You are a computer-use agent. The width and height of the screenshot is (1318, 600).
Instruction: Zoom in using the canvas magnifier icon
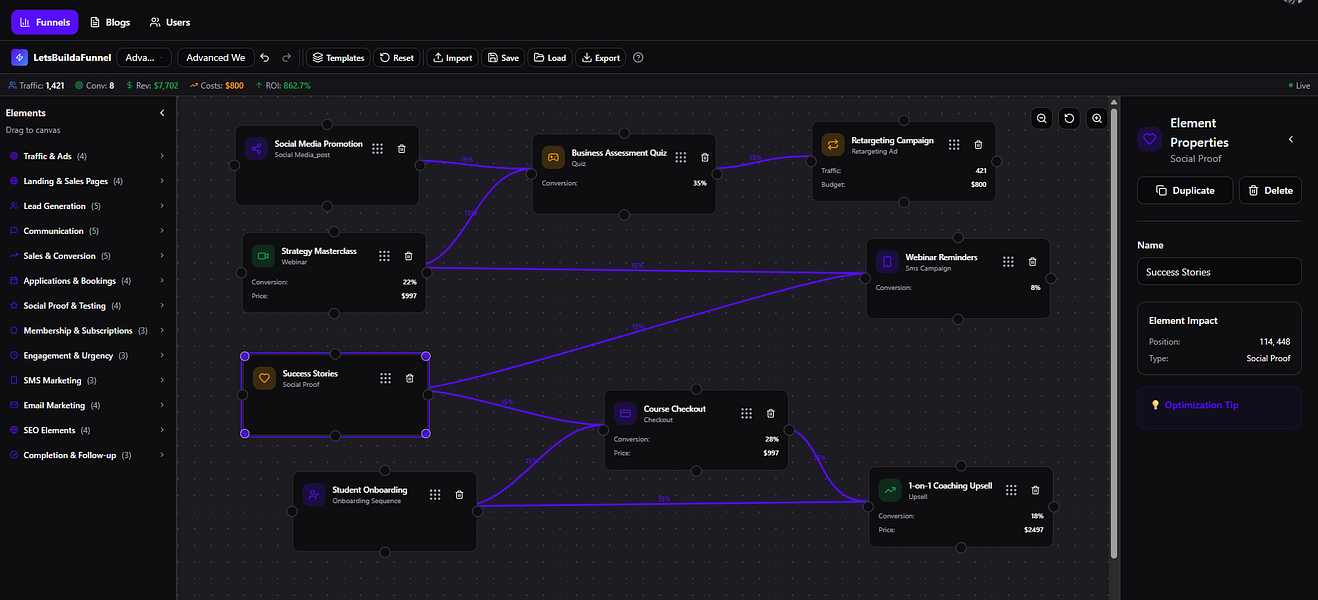pos(1097,119)
